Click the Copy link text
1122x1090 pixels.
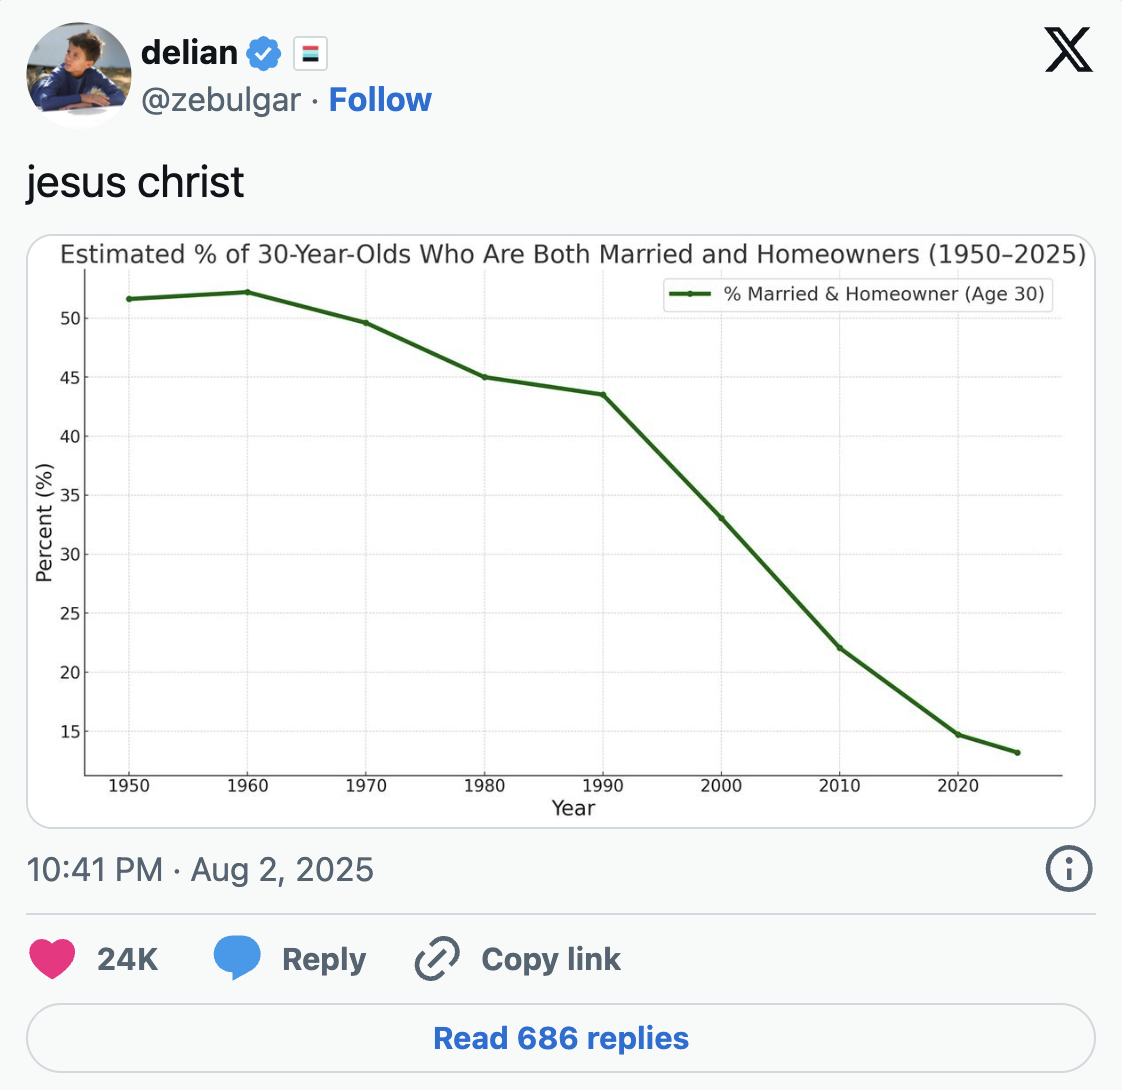[x=551, y=959]
